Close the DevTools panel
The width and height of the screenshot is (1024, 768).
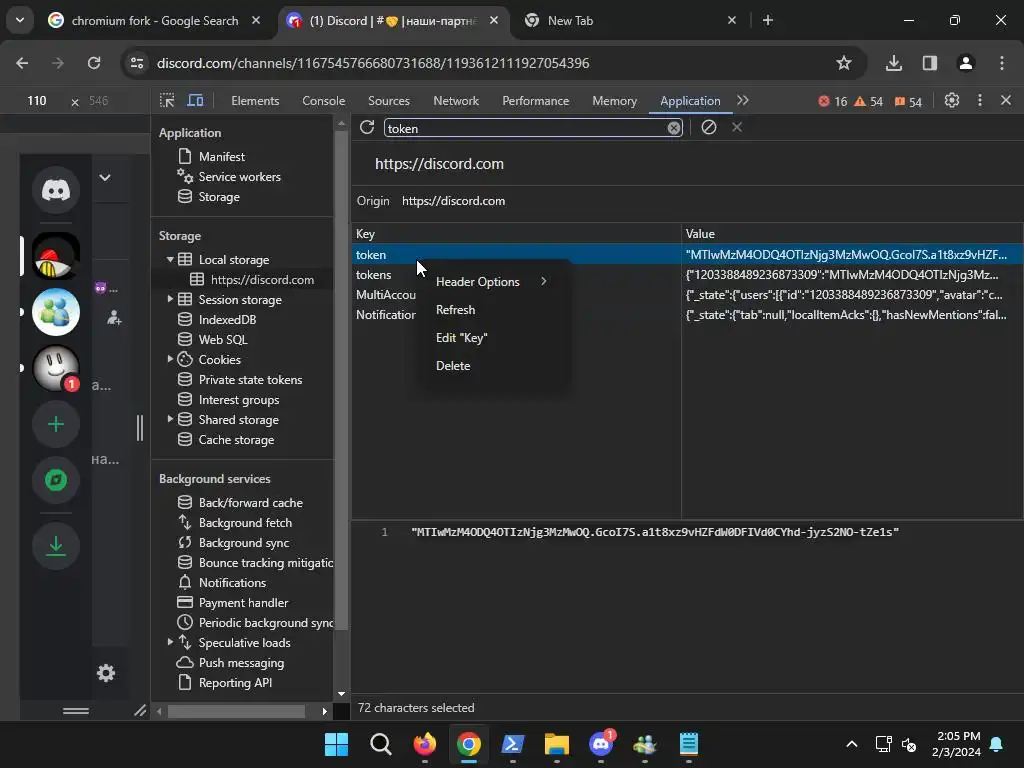coord(1006,101)
